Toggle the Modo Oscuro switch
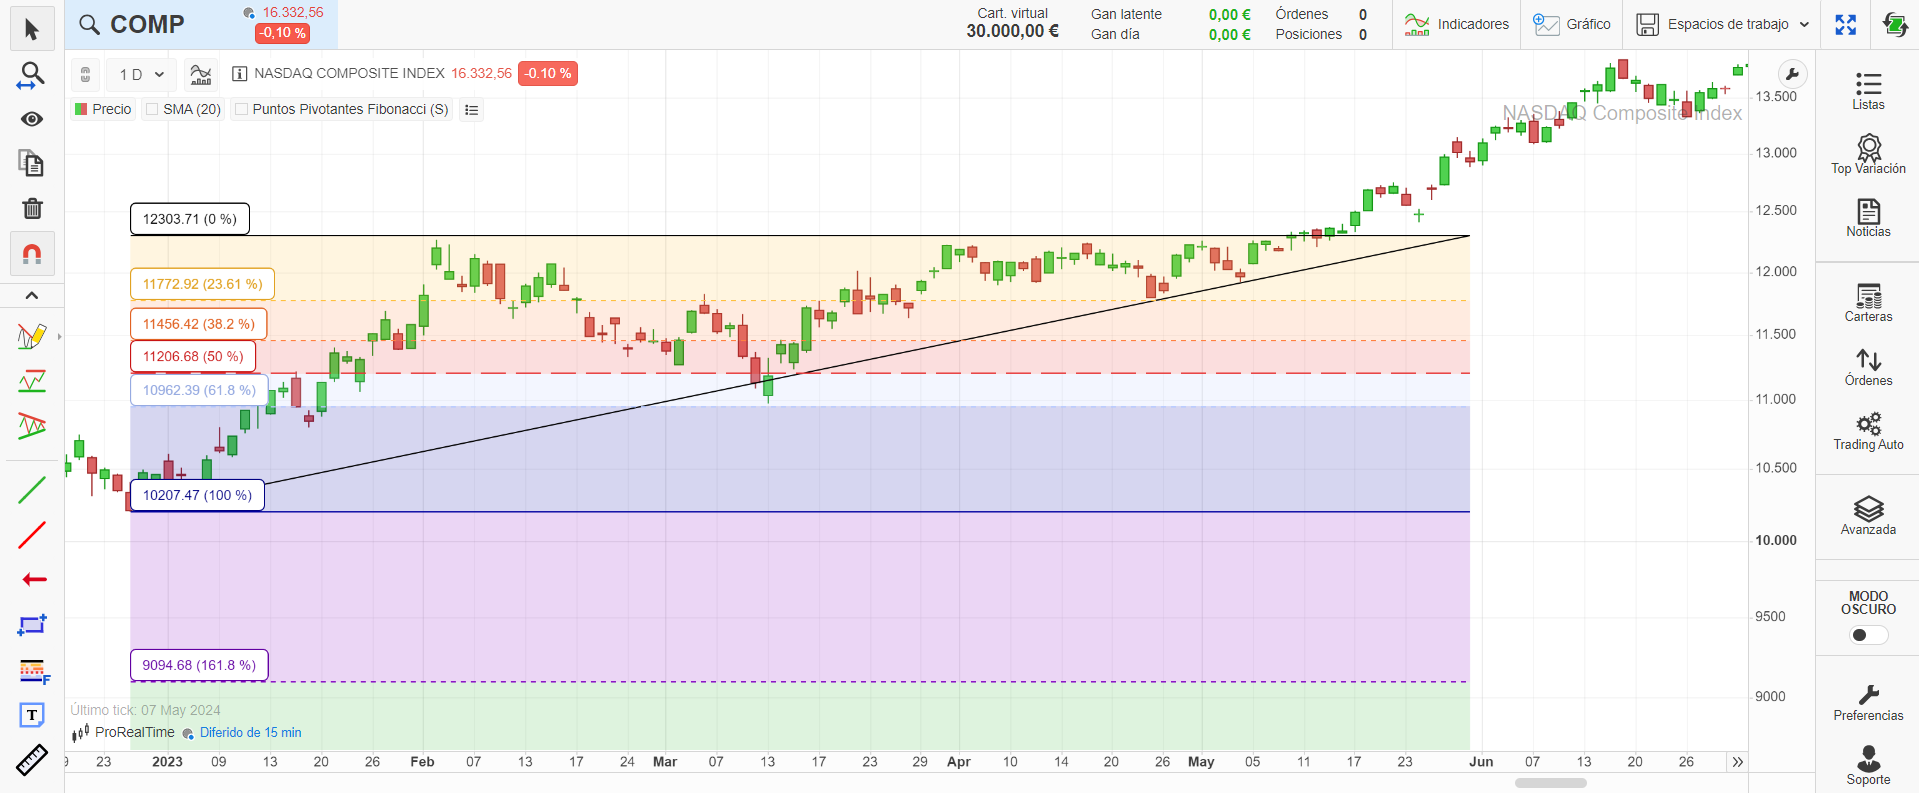This screenshot has width=1919, height=793. tap(1868, 635)
